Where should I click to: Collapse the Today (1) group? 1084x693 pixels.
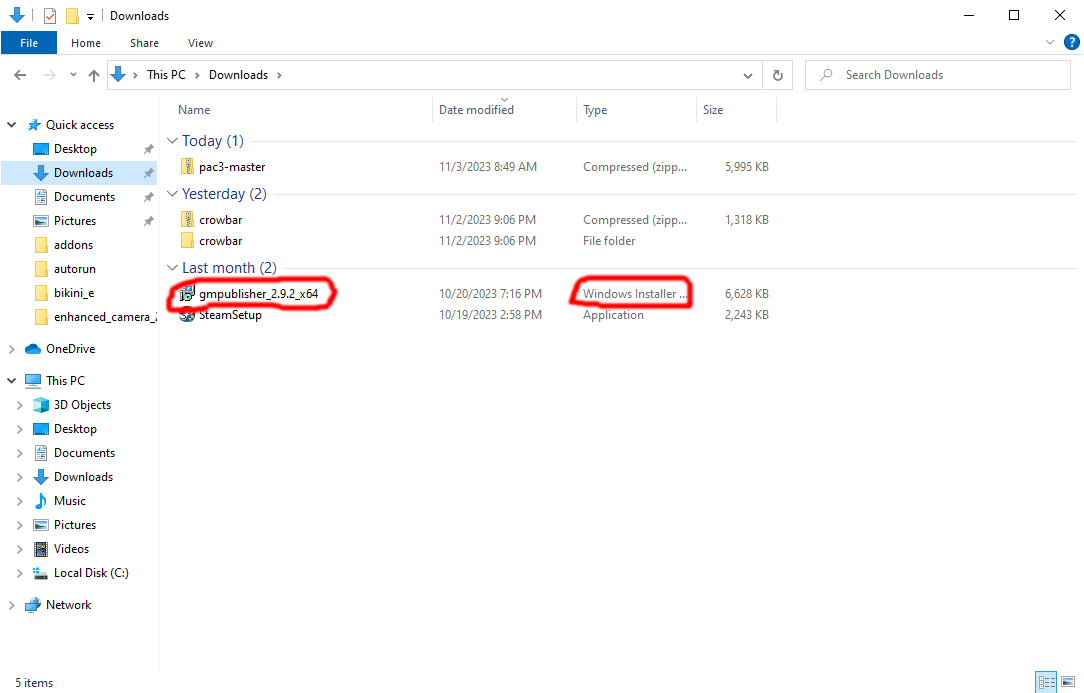pos(172,140)
